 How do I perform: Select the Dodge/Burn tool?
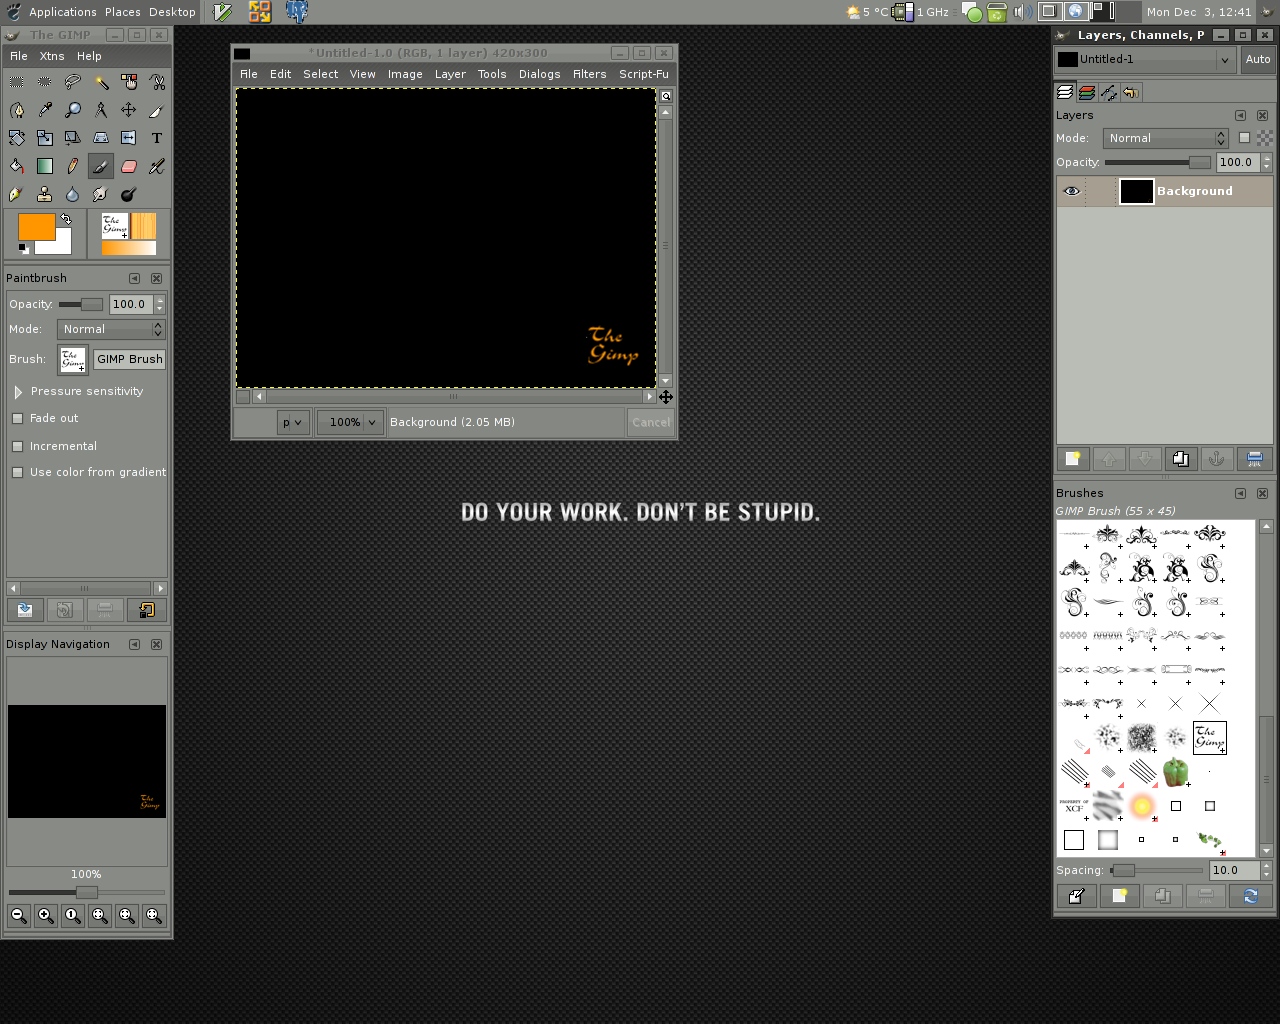(129, 194)
